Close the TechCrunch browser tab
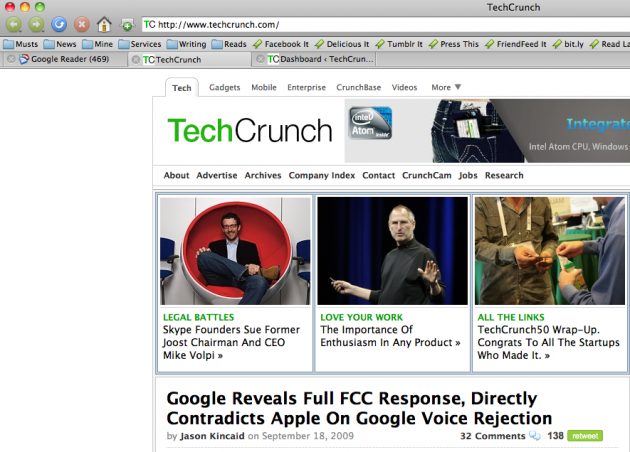 click(136, 59)
